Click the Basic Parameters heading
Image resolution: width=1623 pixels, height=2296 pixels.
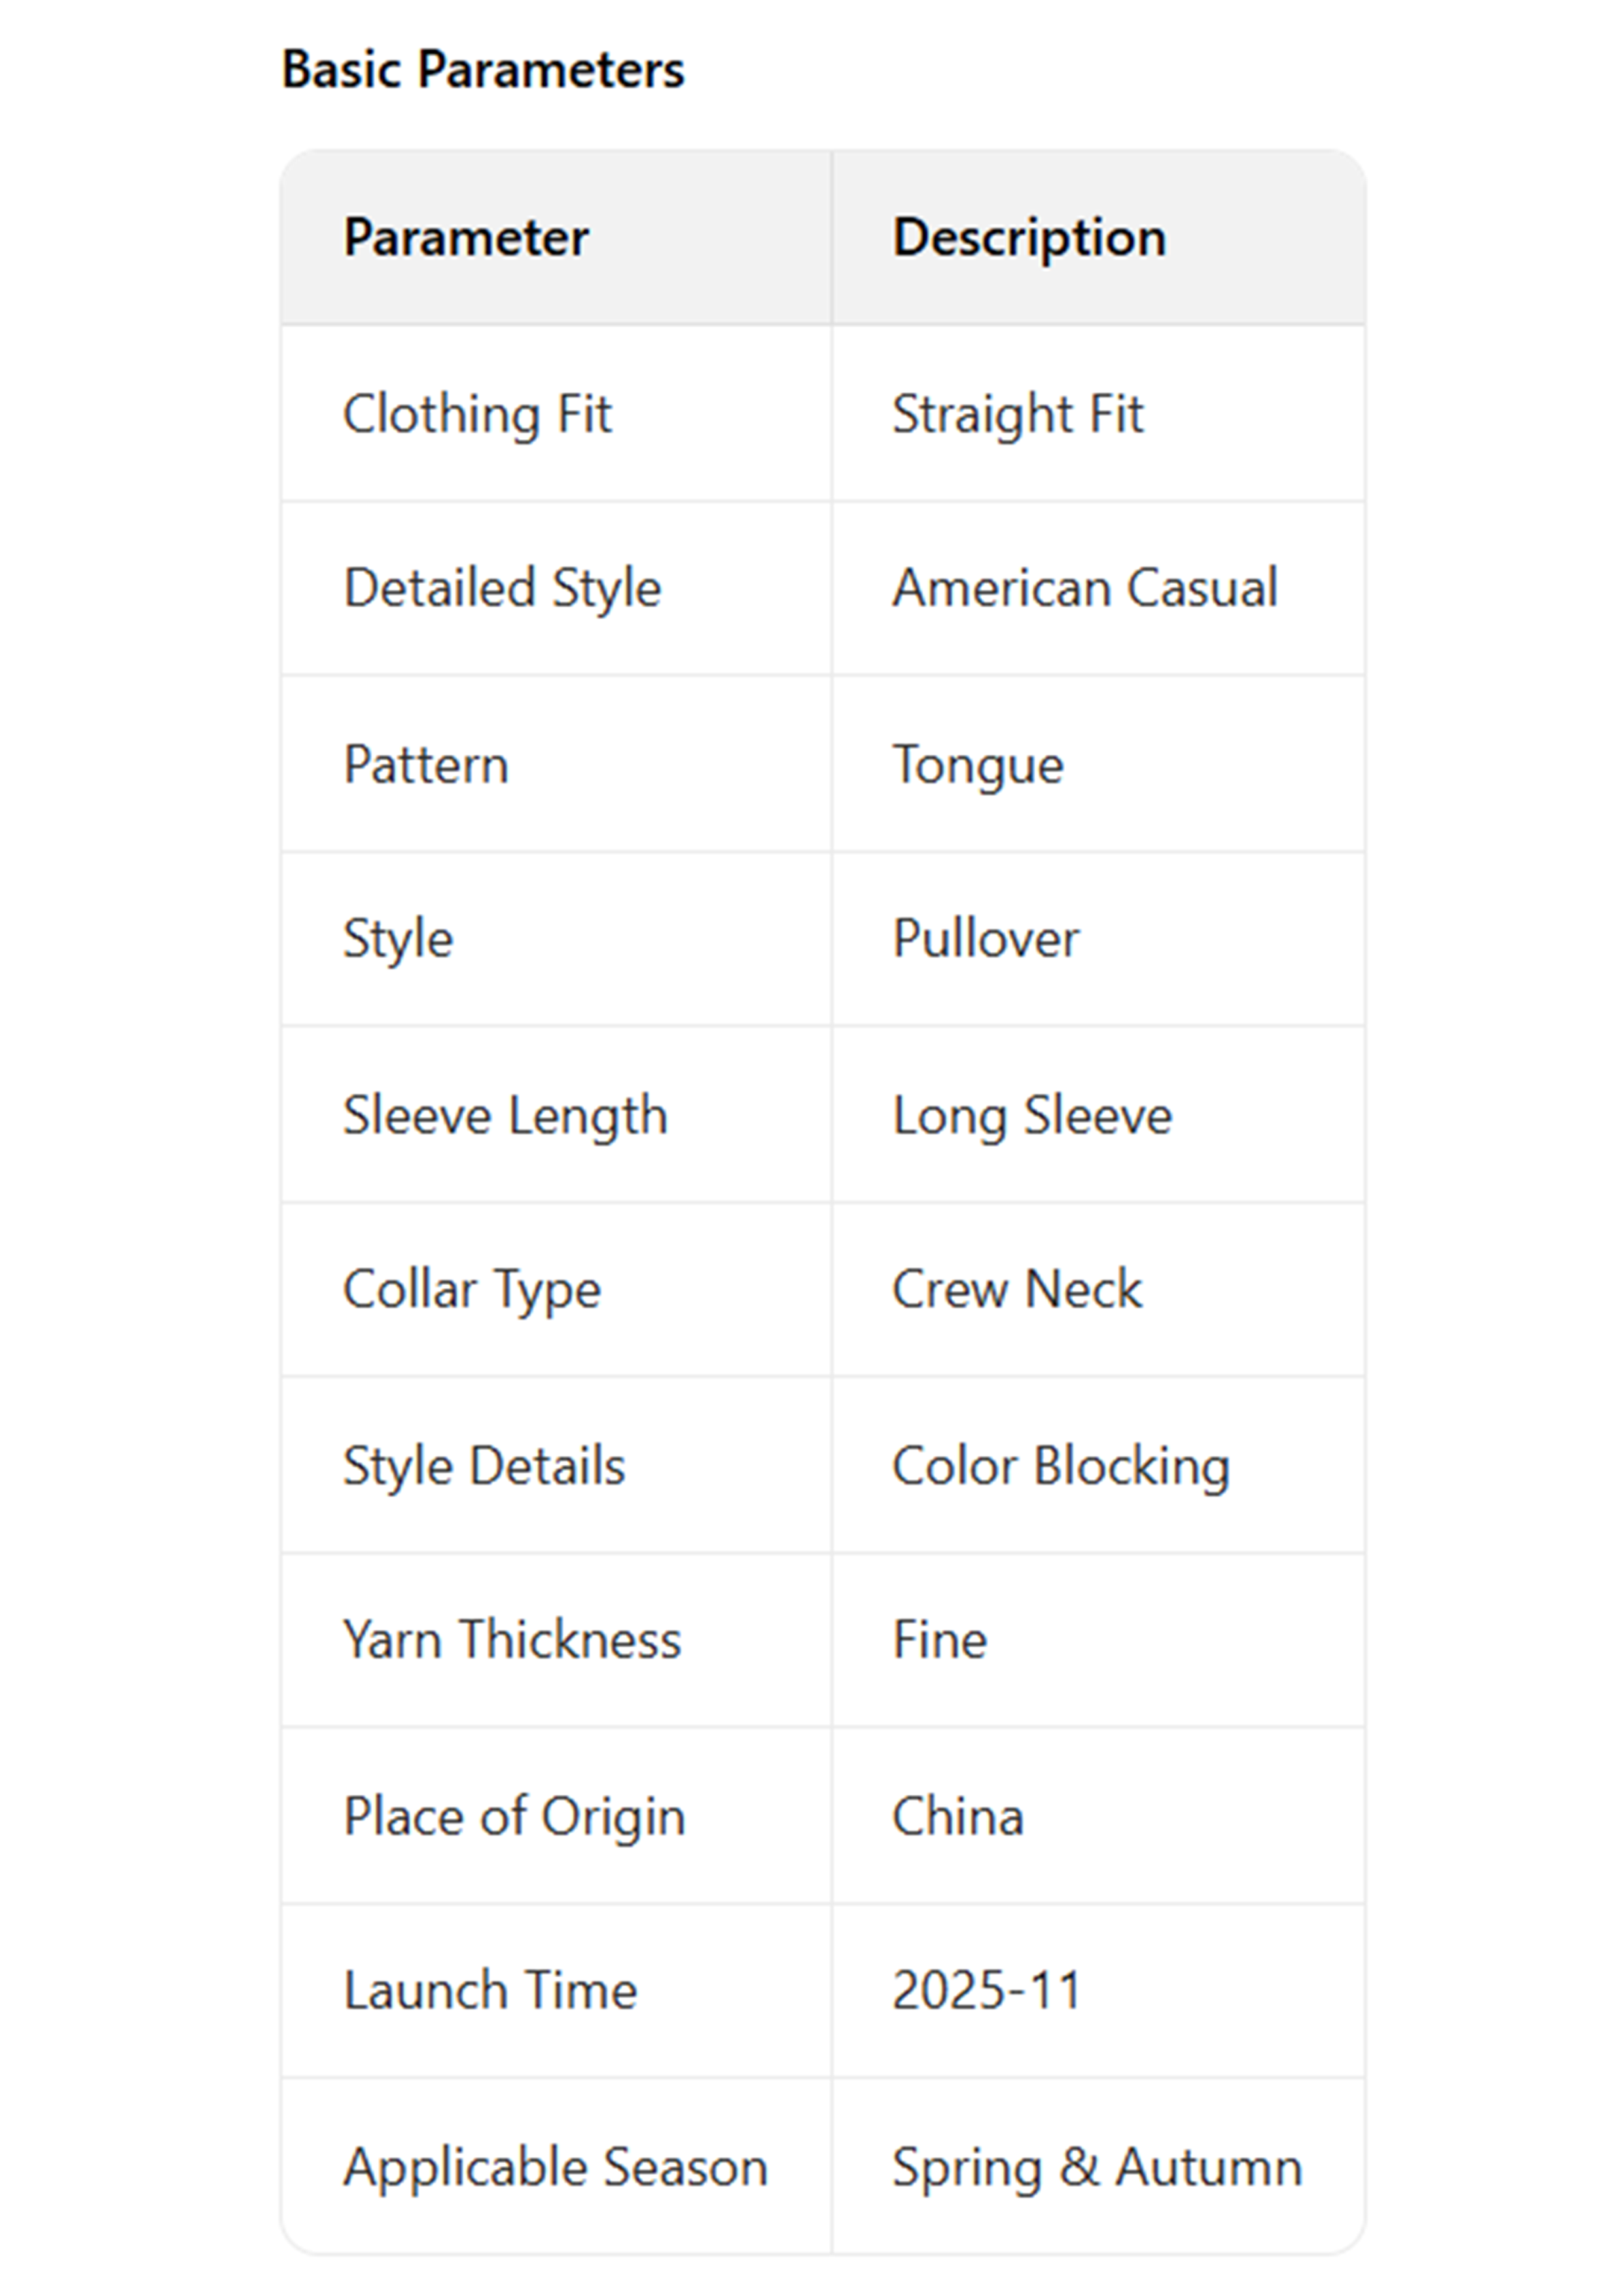pos(483,70)
